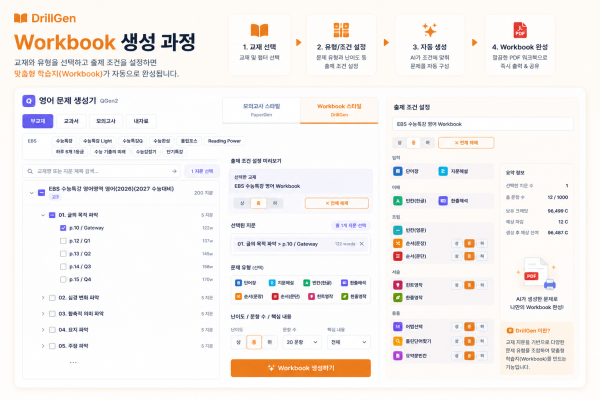Check the p.12 / Q1 checkbox
This screenshot has width=600, height=400.
pyautogui.click(x=63, y=241)
